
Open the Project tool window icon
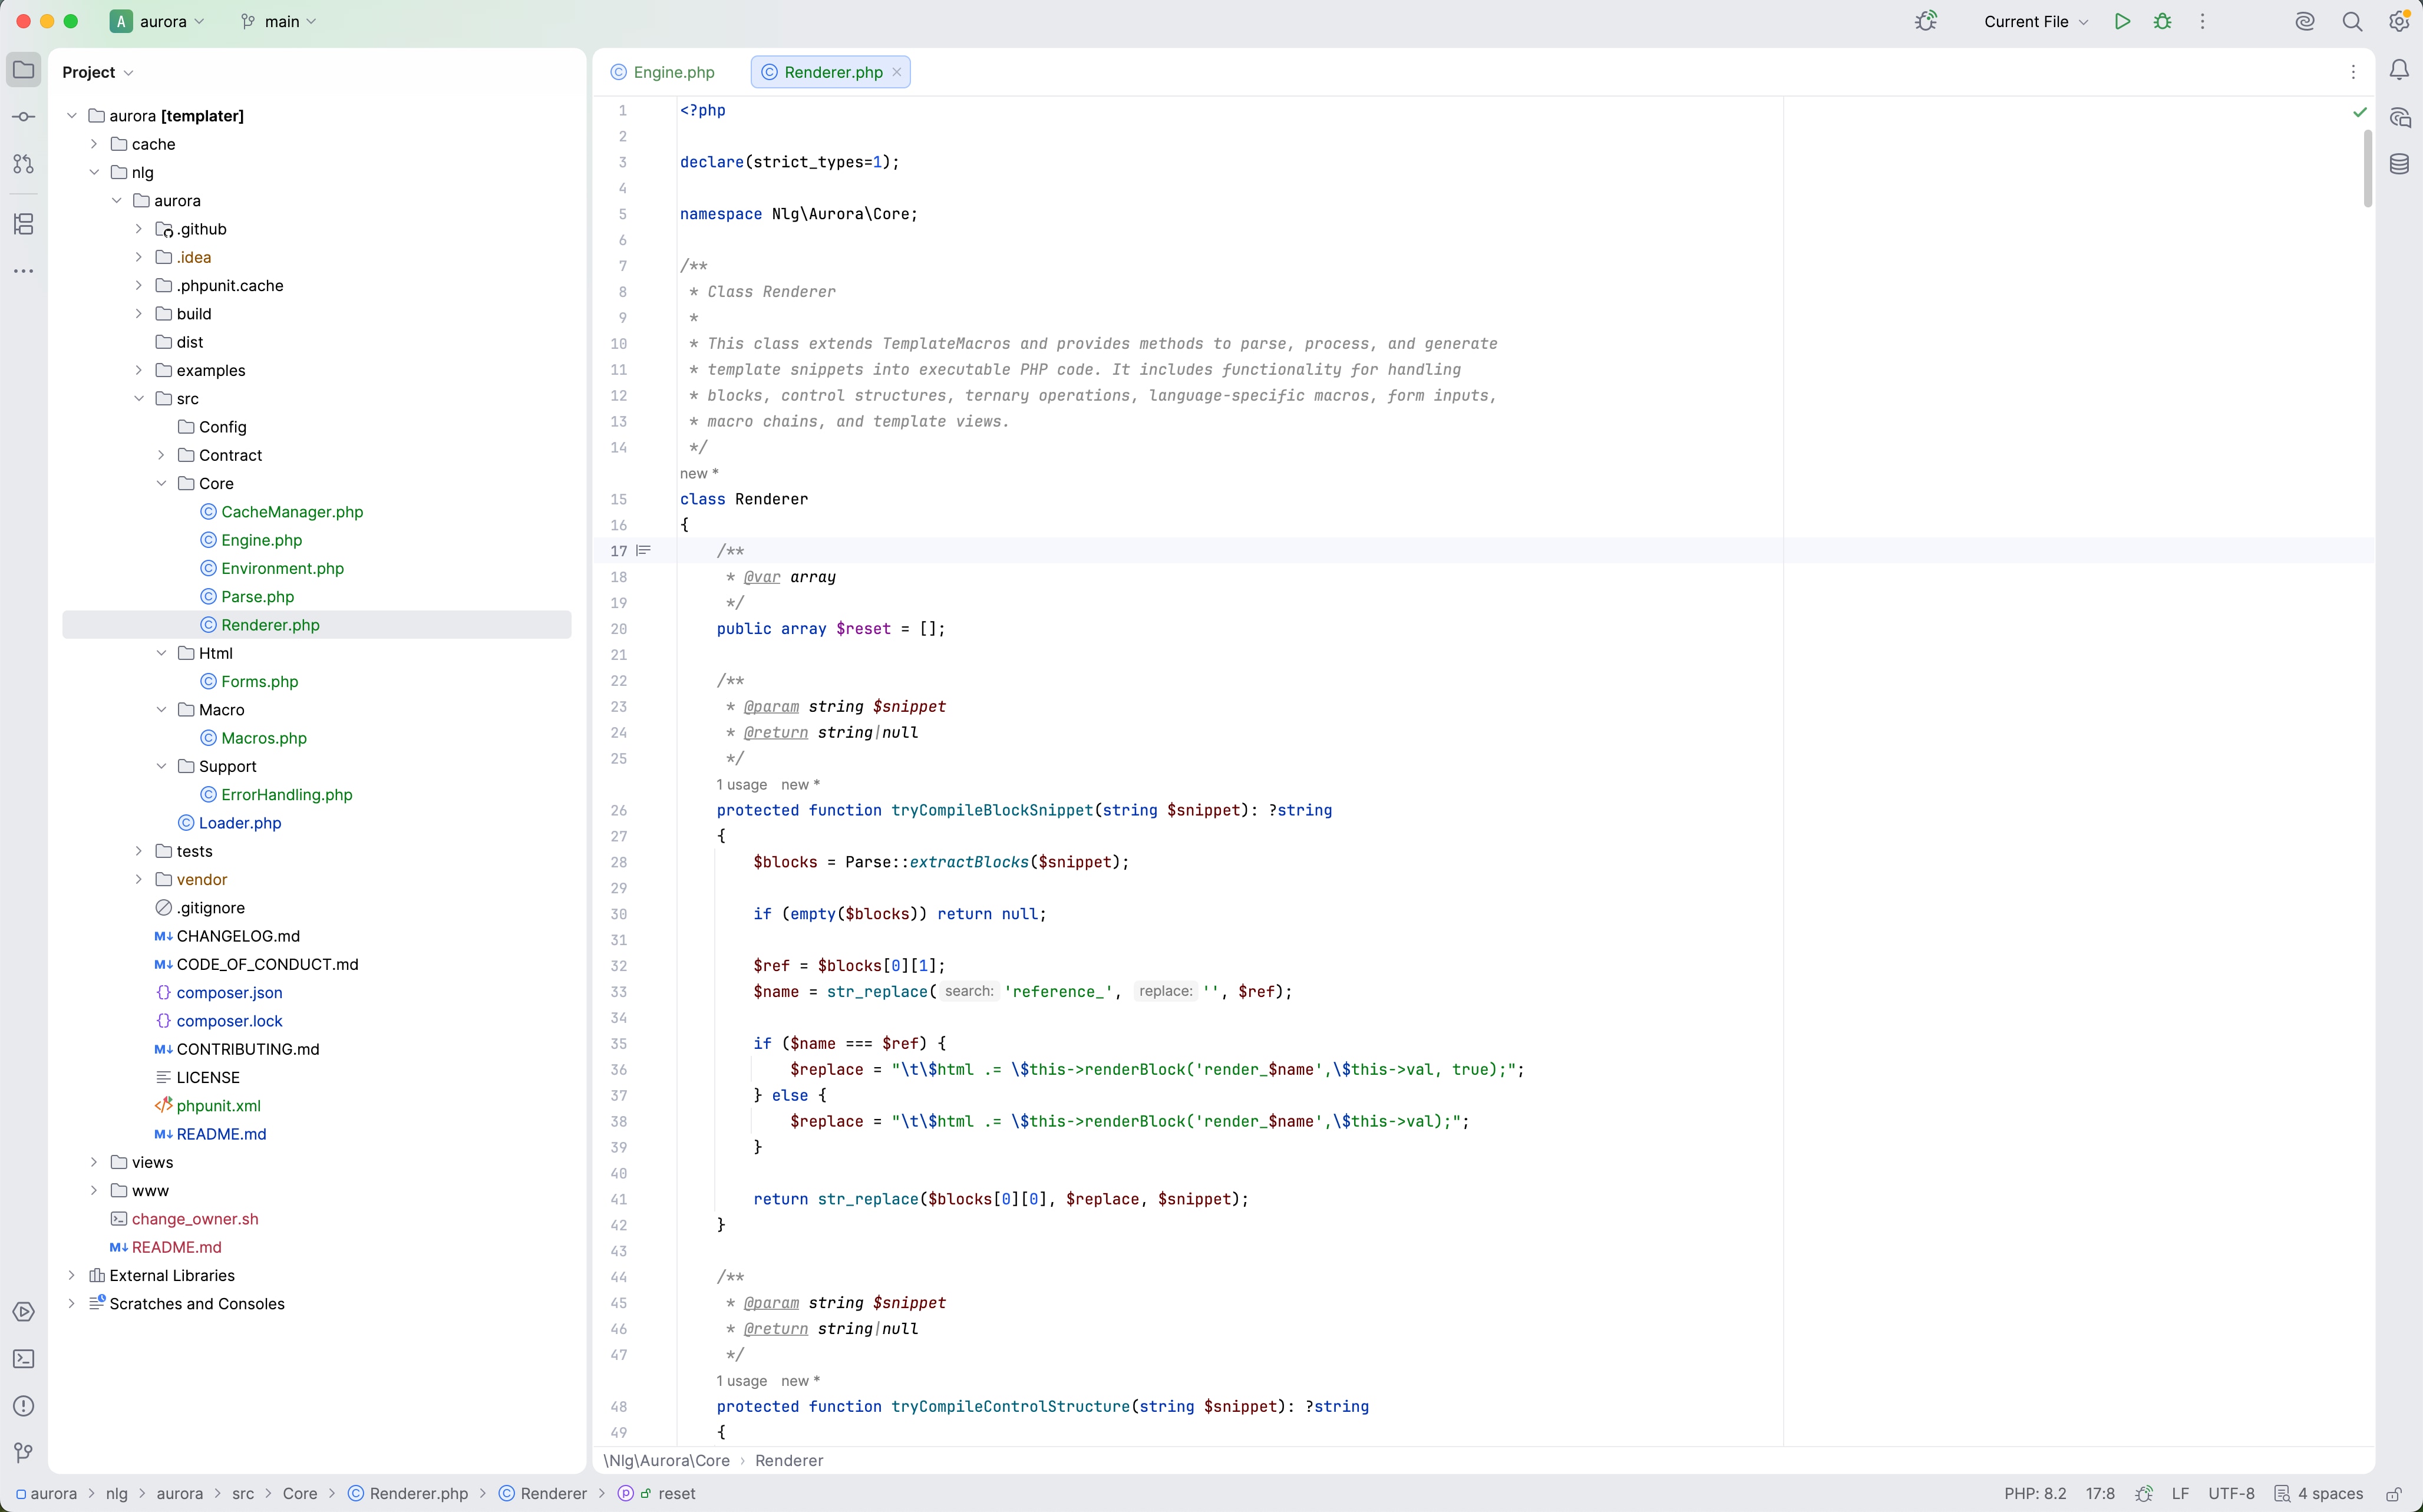pos(24,70)
